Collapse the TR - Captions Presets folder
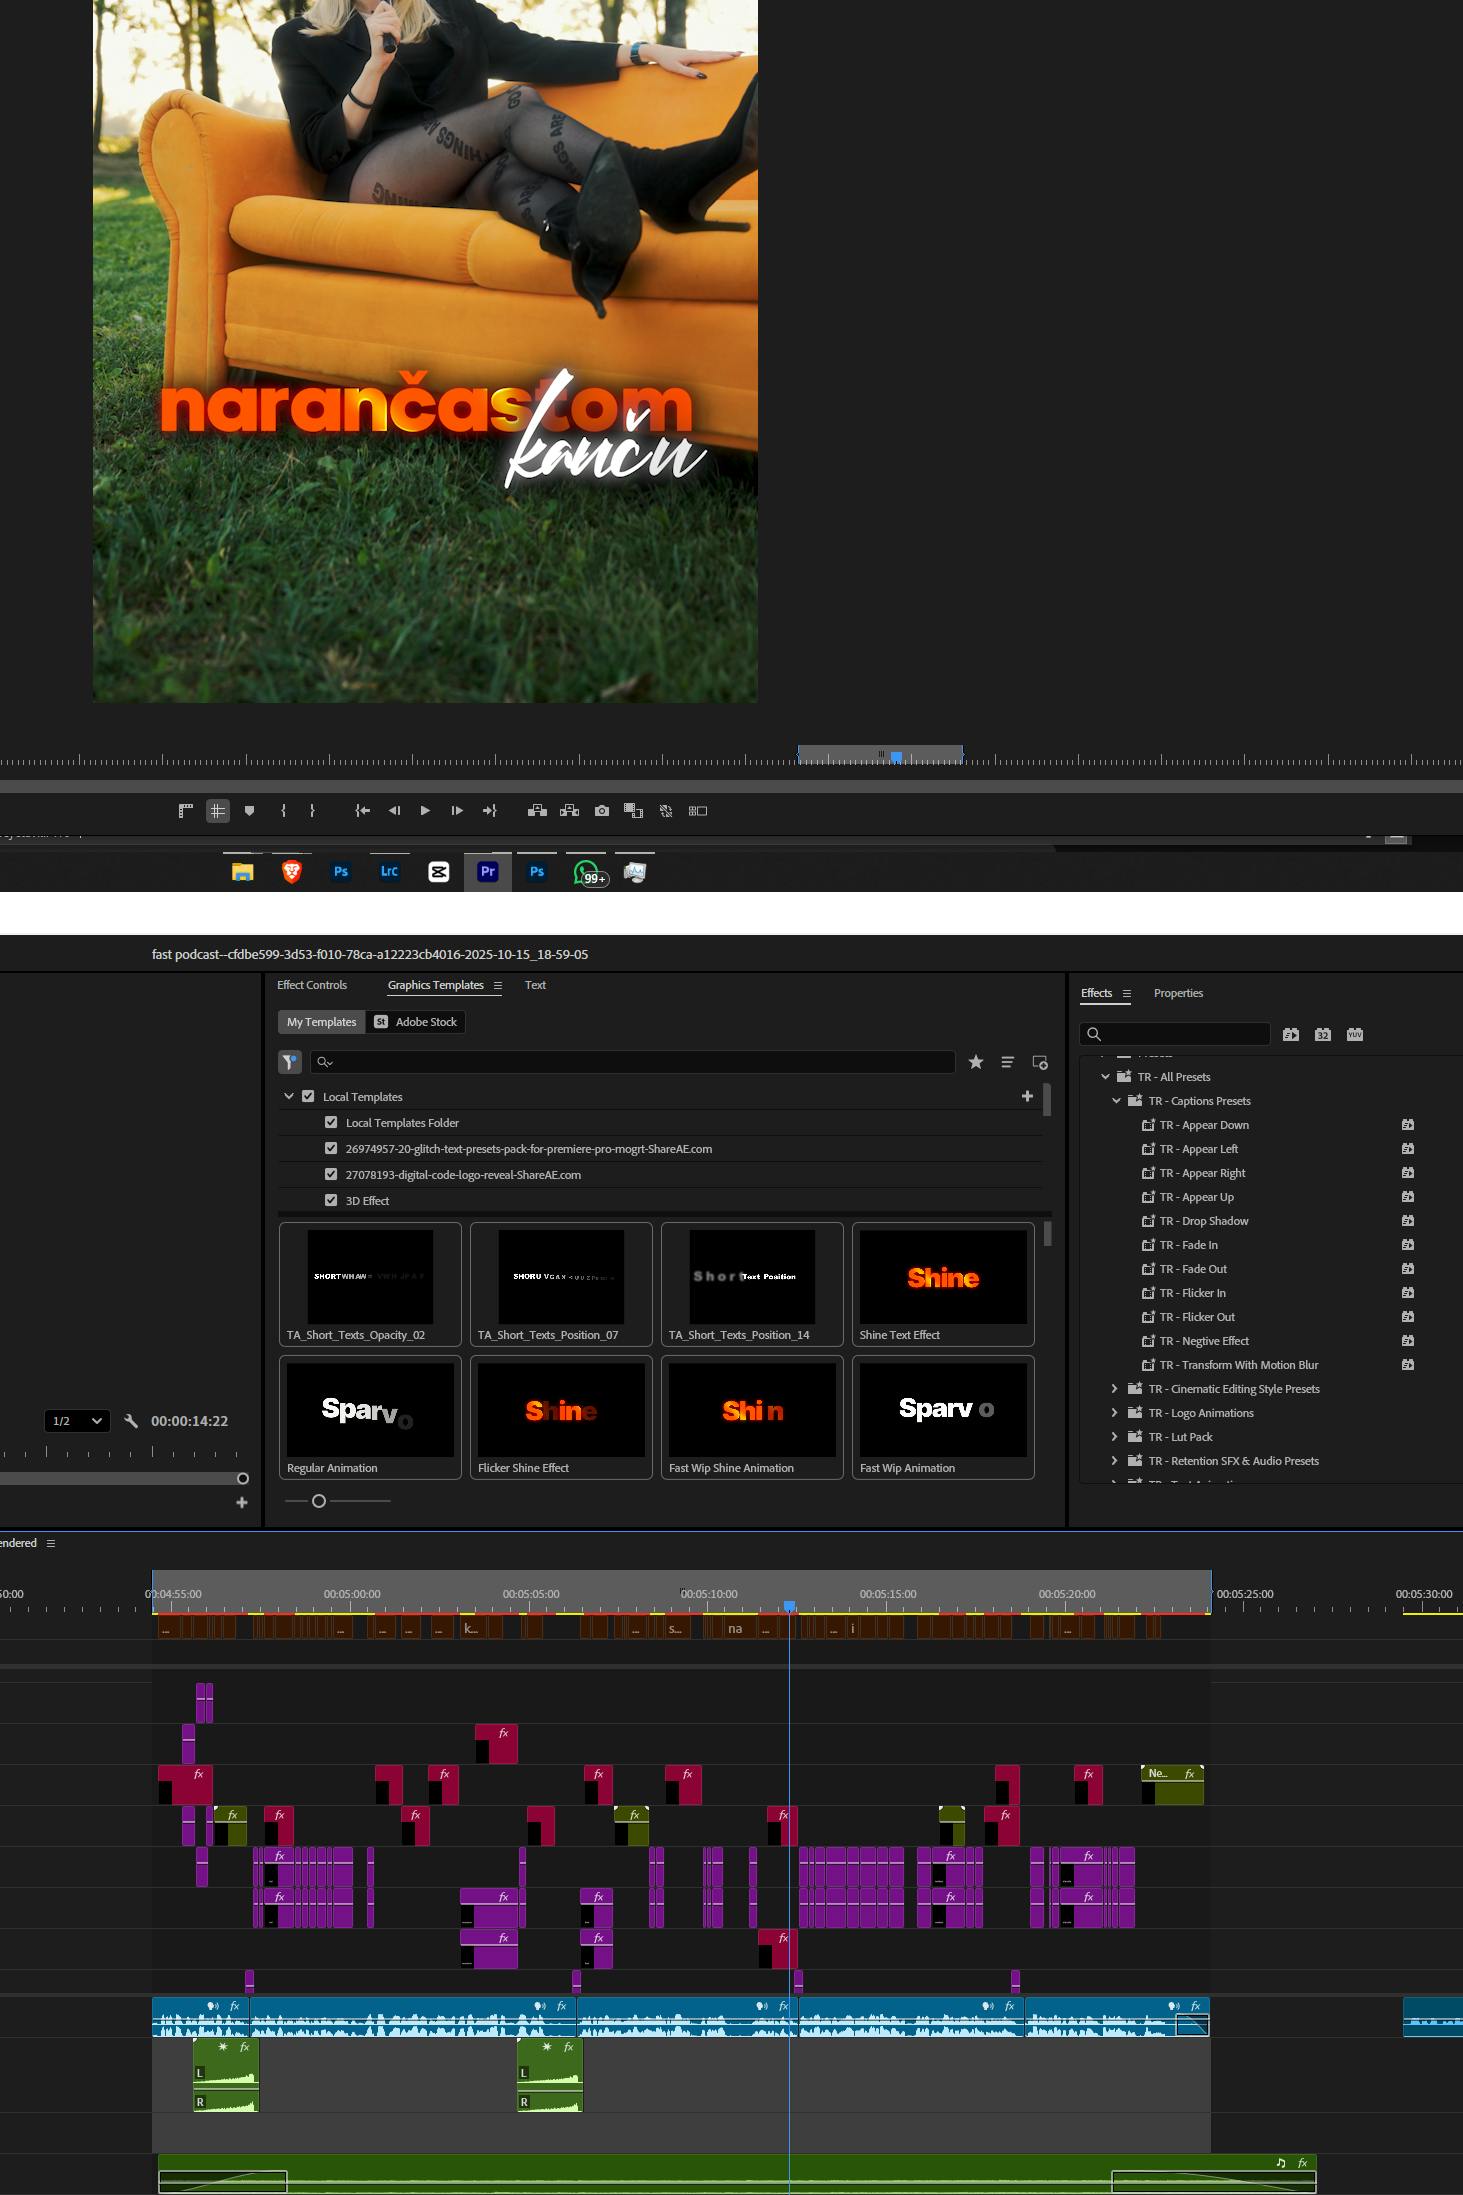 (x=1117, y=1101)
